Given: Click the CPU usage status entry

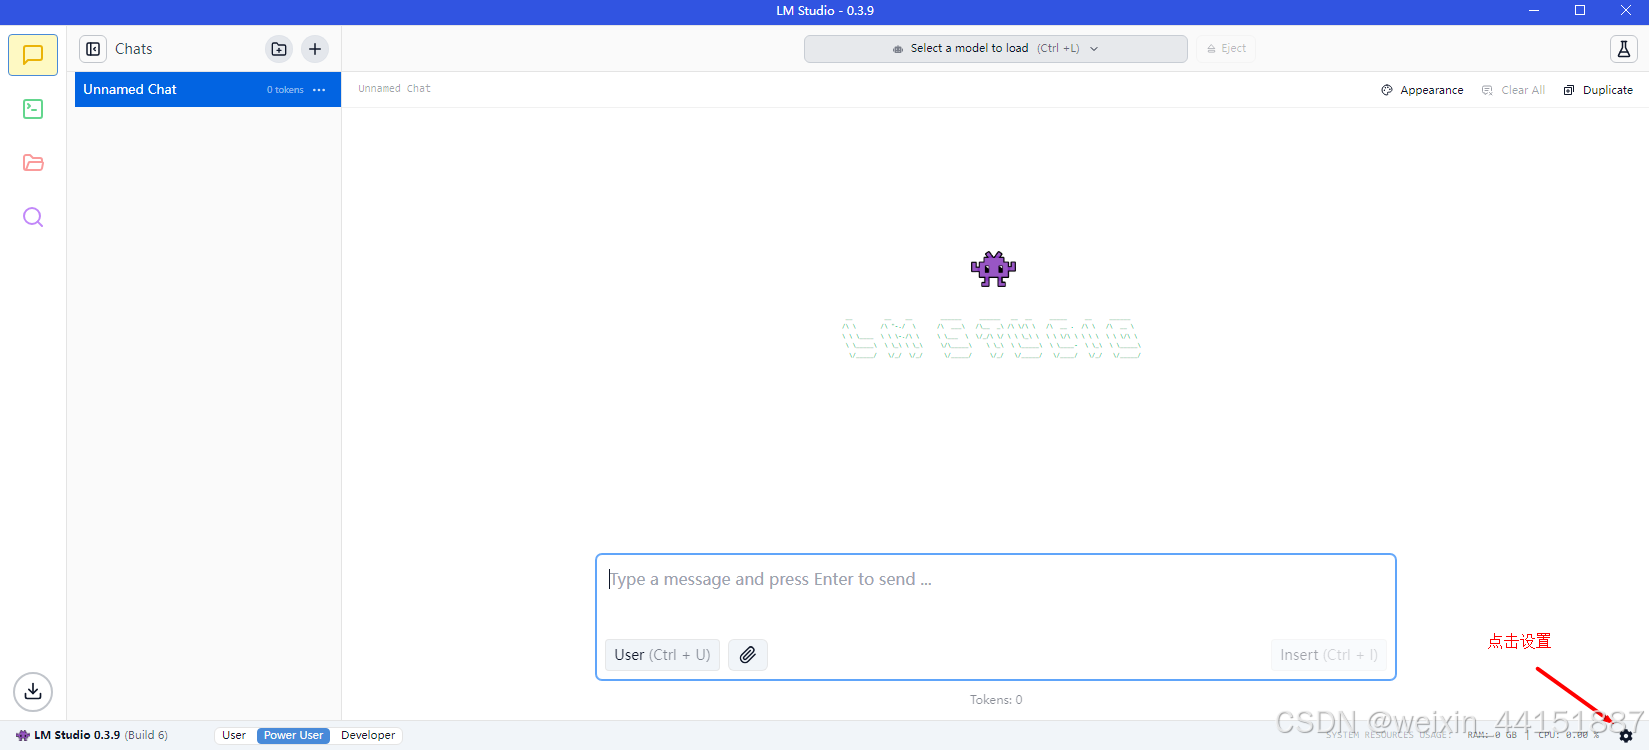Looking at the screenshot, I should click(x=1569, y=735).
